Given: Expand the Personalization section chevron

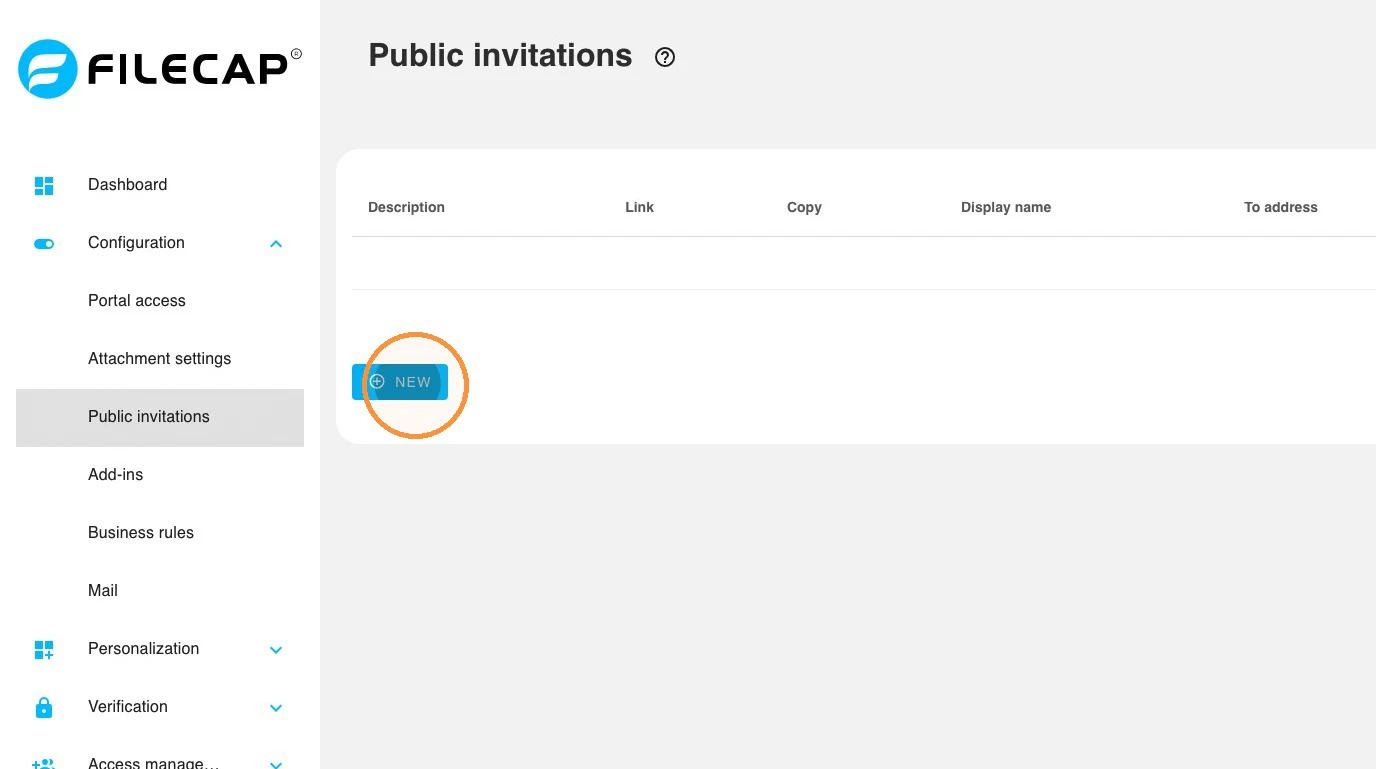Looking at the screenshot, I should 276,650.
